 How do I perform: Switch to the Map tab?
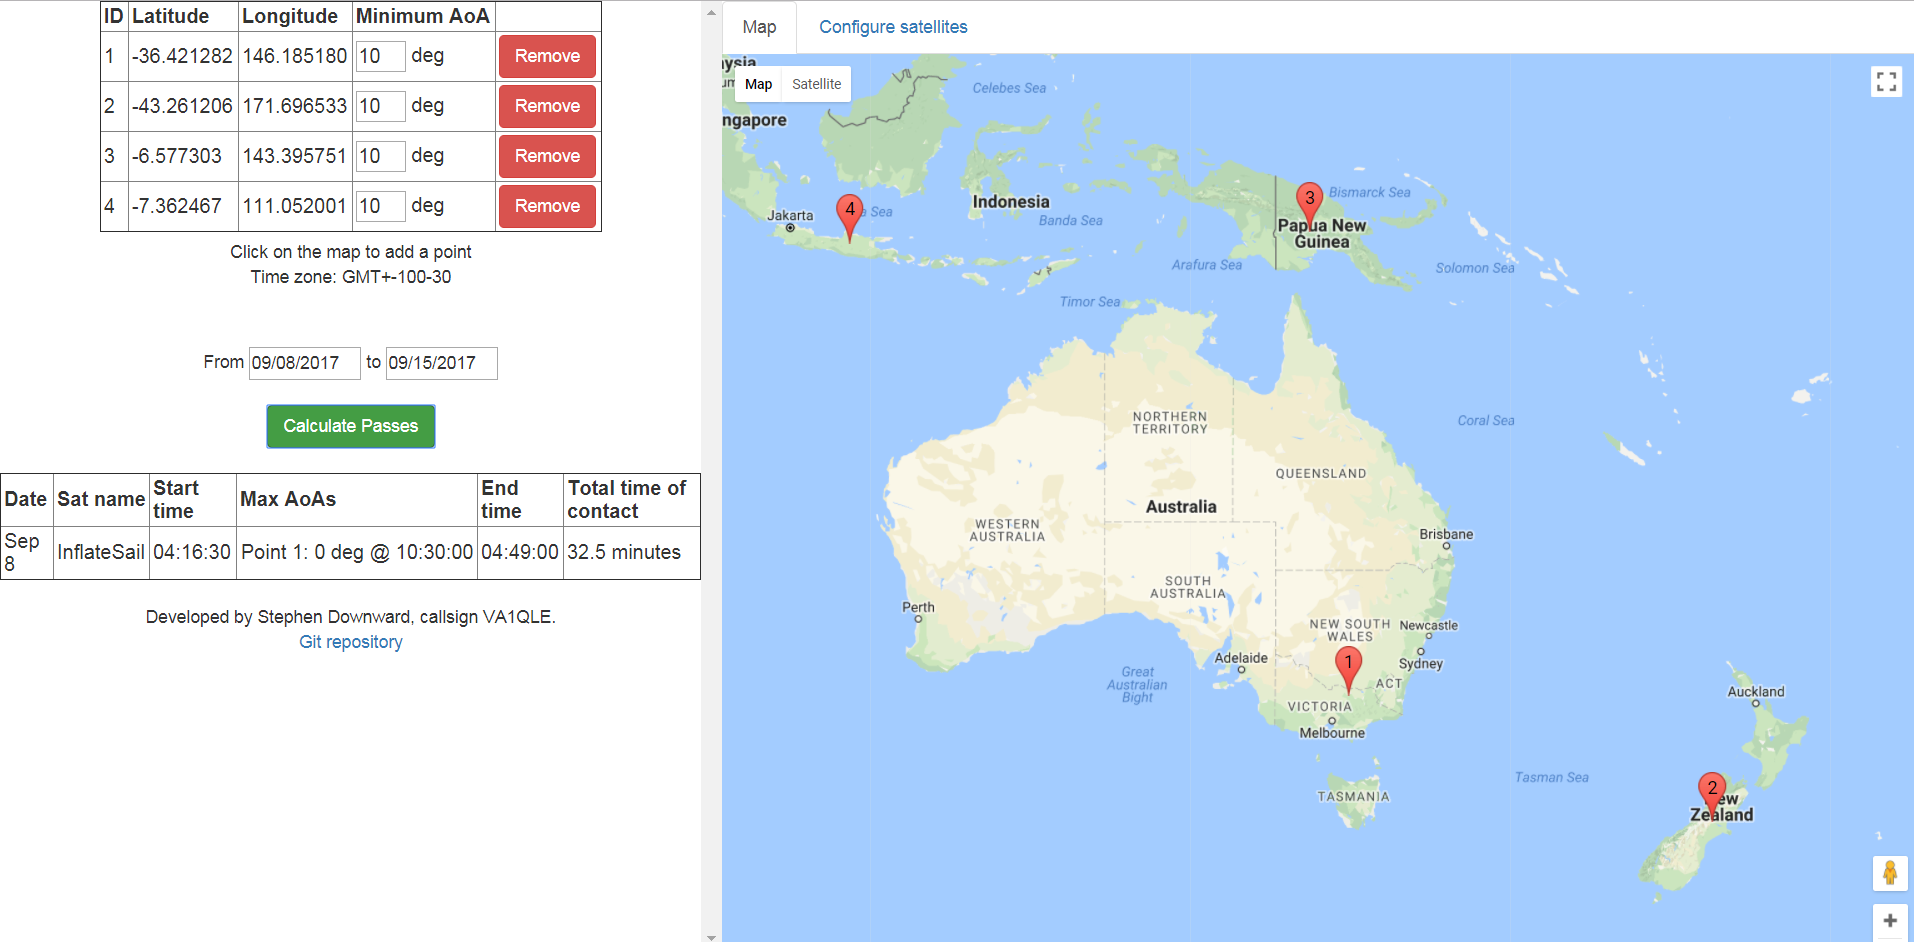click(759, 27)
